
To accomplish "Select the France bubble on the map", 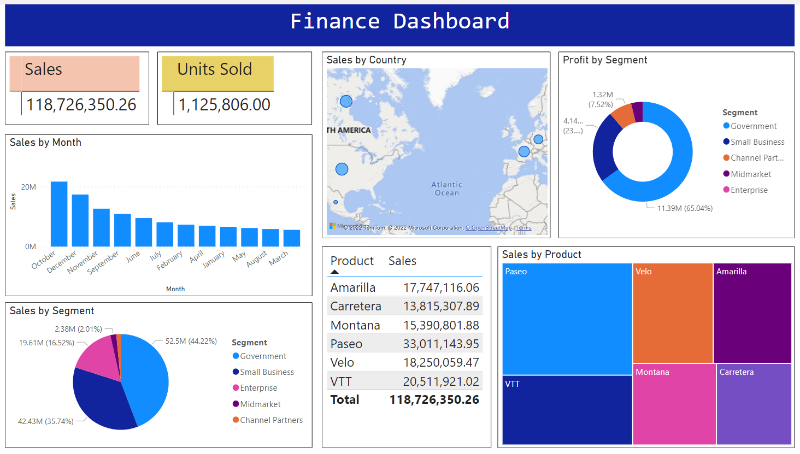I will pyautogui.click(x=523, y=152).
